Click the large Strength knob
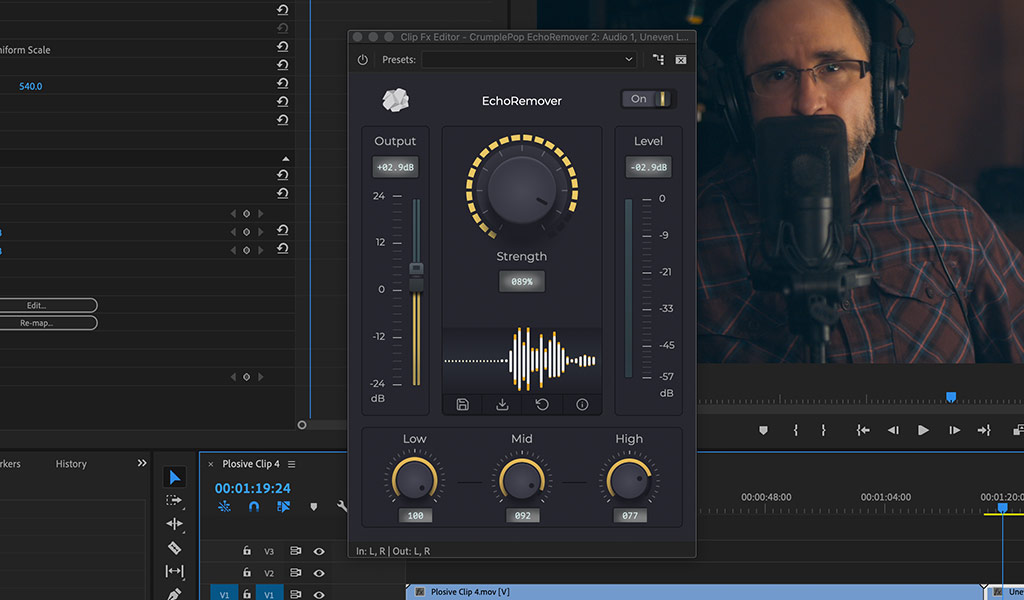The height and width of the screenshot is (600, 1024). click(522, 189)
